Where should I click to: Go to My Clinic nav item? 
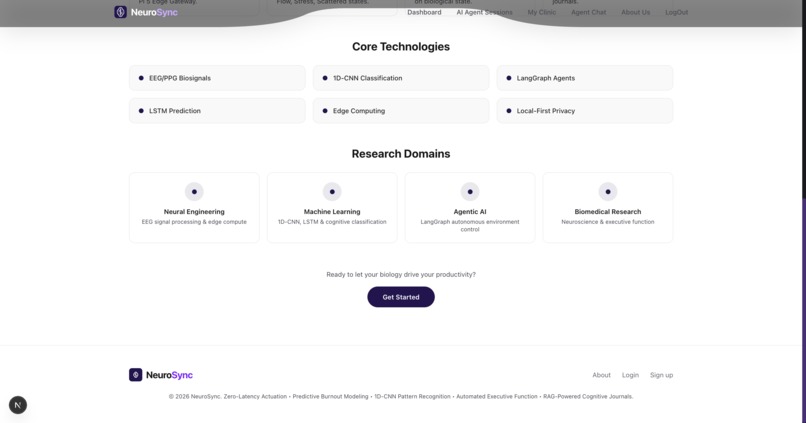pyautogui.click(x=542, y=12)
